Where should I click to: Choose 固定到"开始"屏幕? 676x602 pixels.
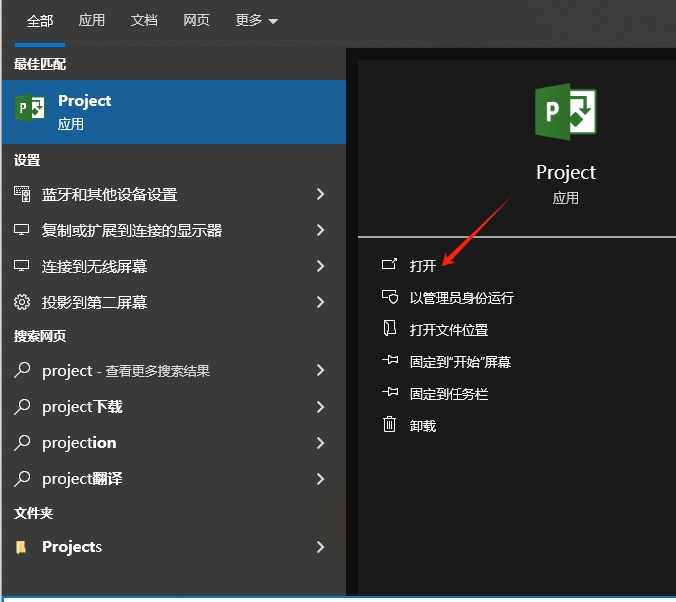pyautogui.click(x=460, y=361)
